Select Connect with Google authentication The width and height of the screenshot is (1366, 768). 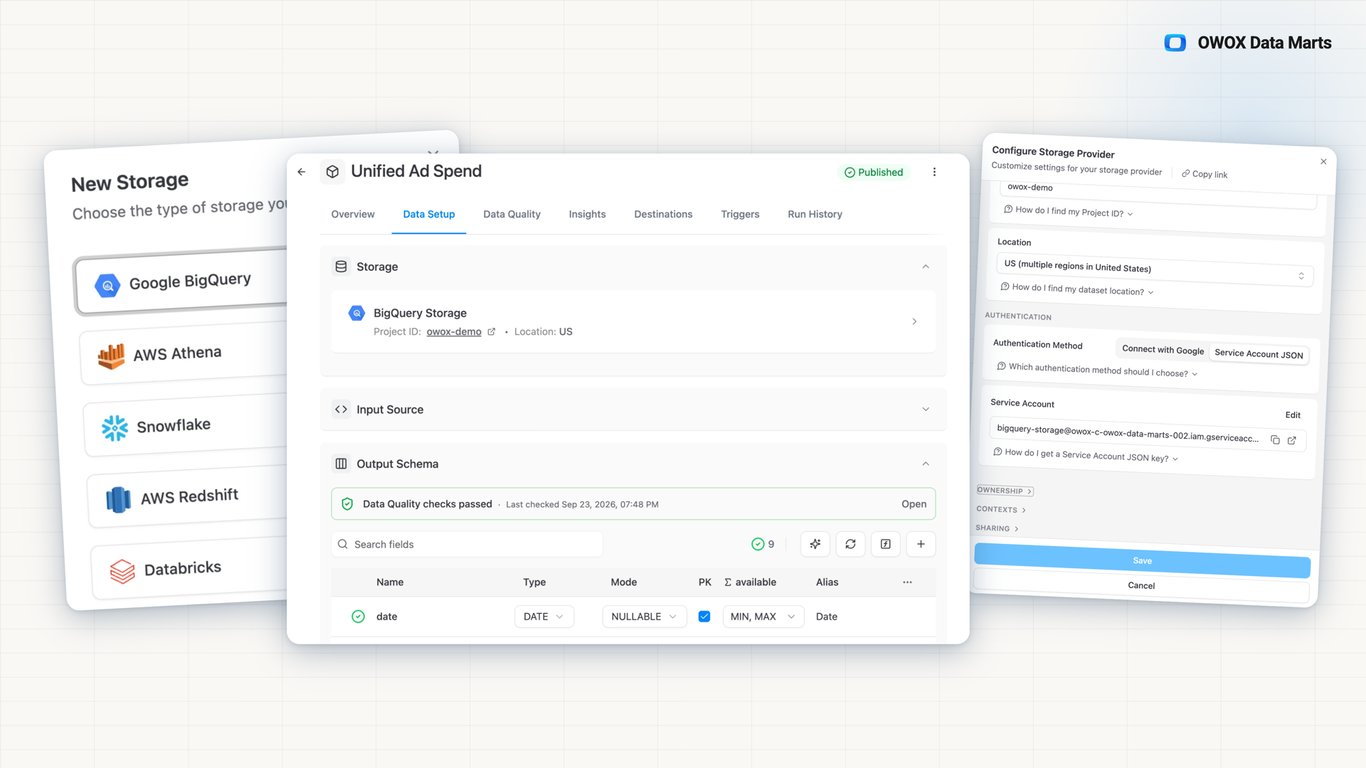(x=1162, y=350)
